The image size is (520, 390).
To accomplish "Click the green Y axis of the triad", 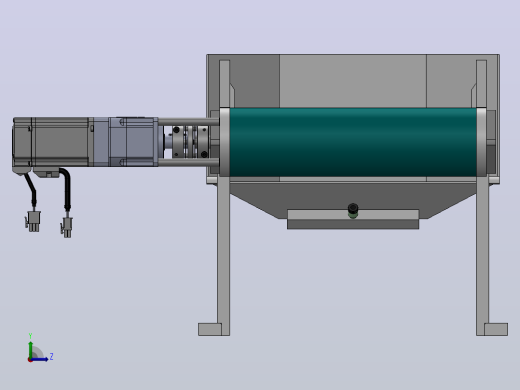I will point(31,349).
